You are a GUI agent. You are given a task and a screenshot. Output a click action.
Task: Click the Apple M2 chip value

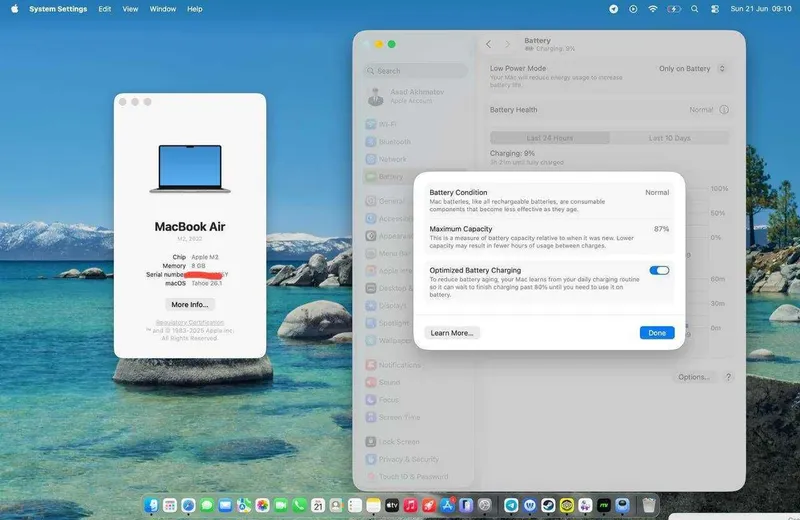tap(205, 257)
